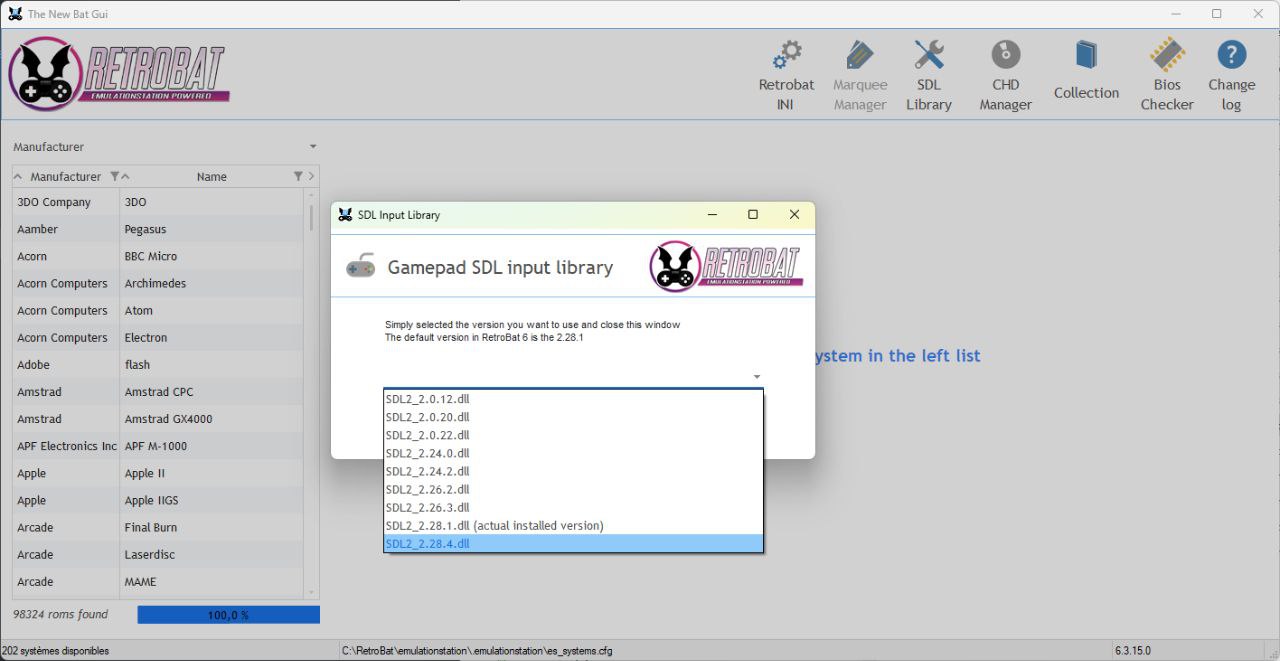The height and width of the screenshot is (661, 1280).
Task: Click the roms scan progress bar
Action: tap(228, 615)
